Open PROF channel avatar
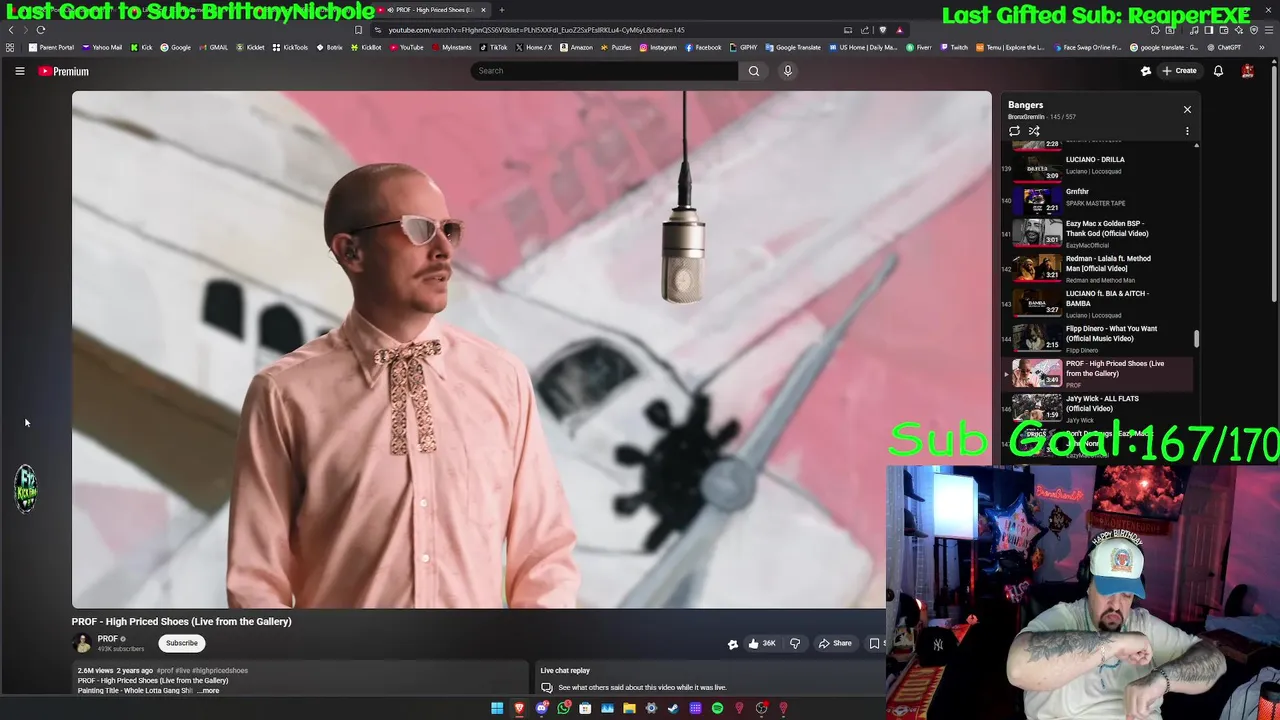 [x=81, y=643]
